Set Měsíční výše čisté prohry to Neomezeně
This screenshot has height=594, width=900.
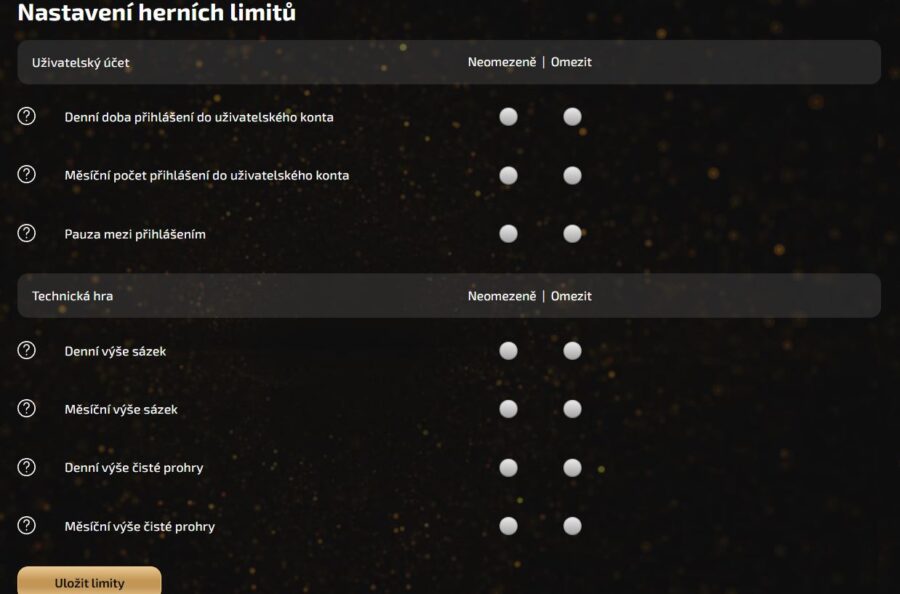508,526
